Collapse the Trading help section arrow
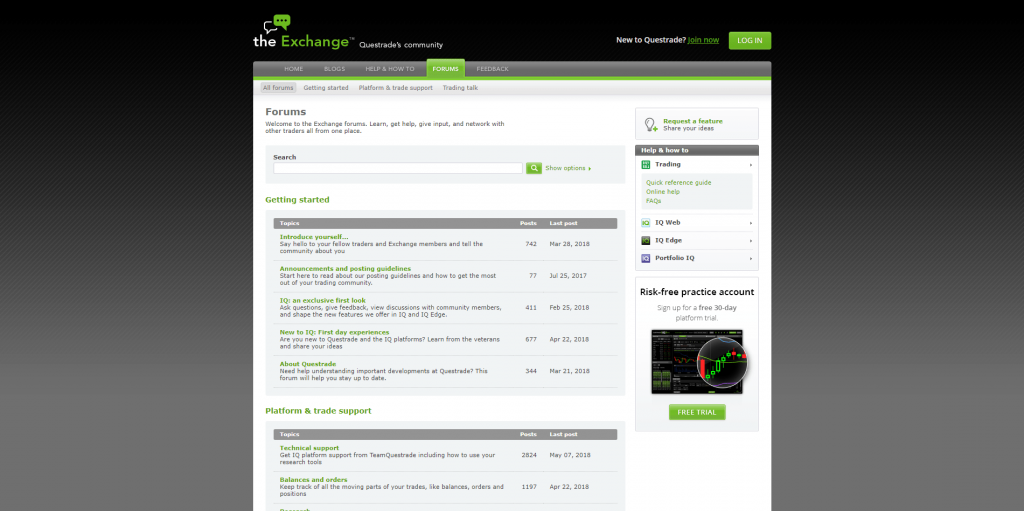The image size is (1024, 511). click(751, 164)
